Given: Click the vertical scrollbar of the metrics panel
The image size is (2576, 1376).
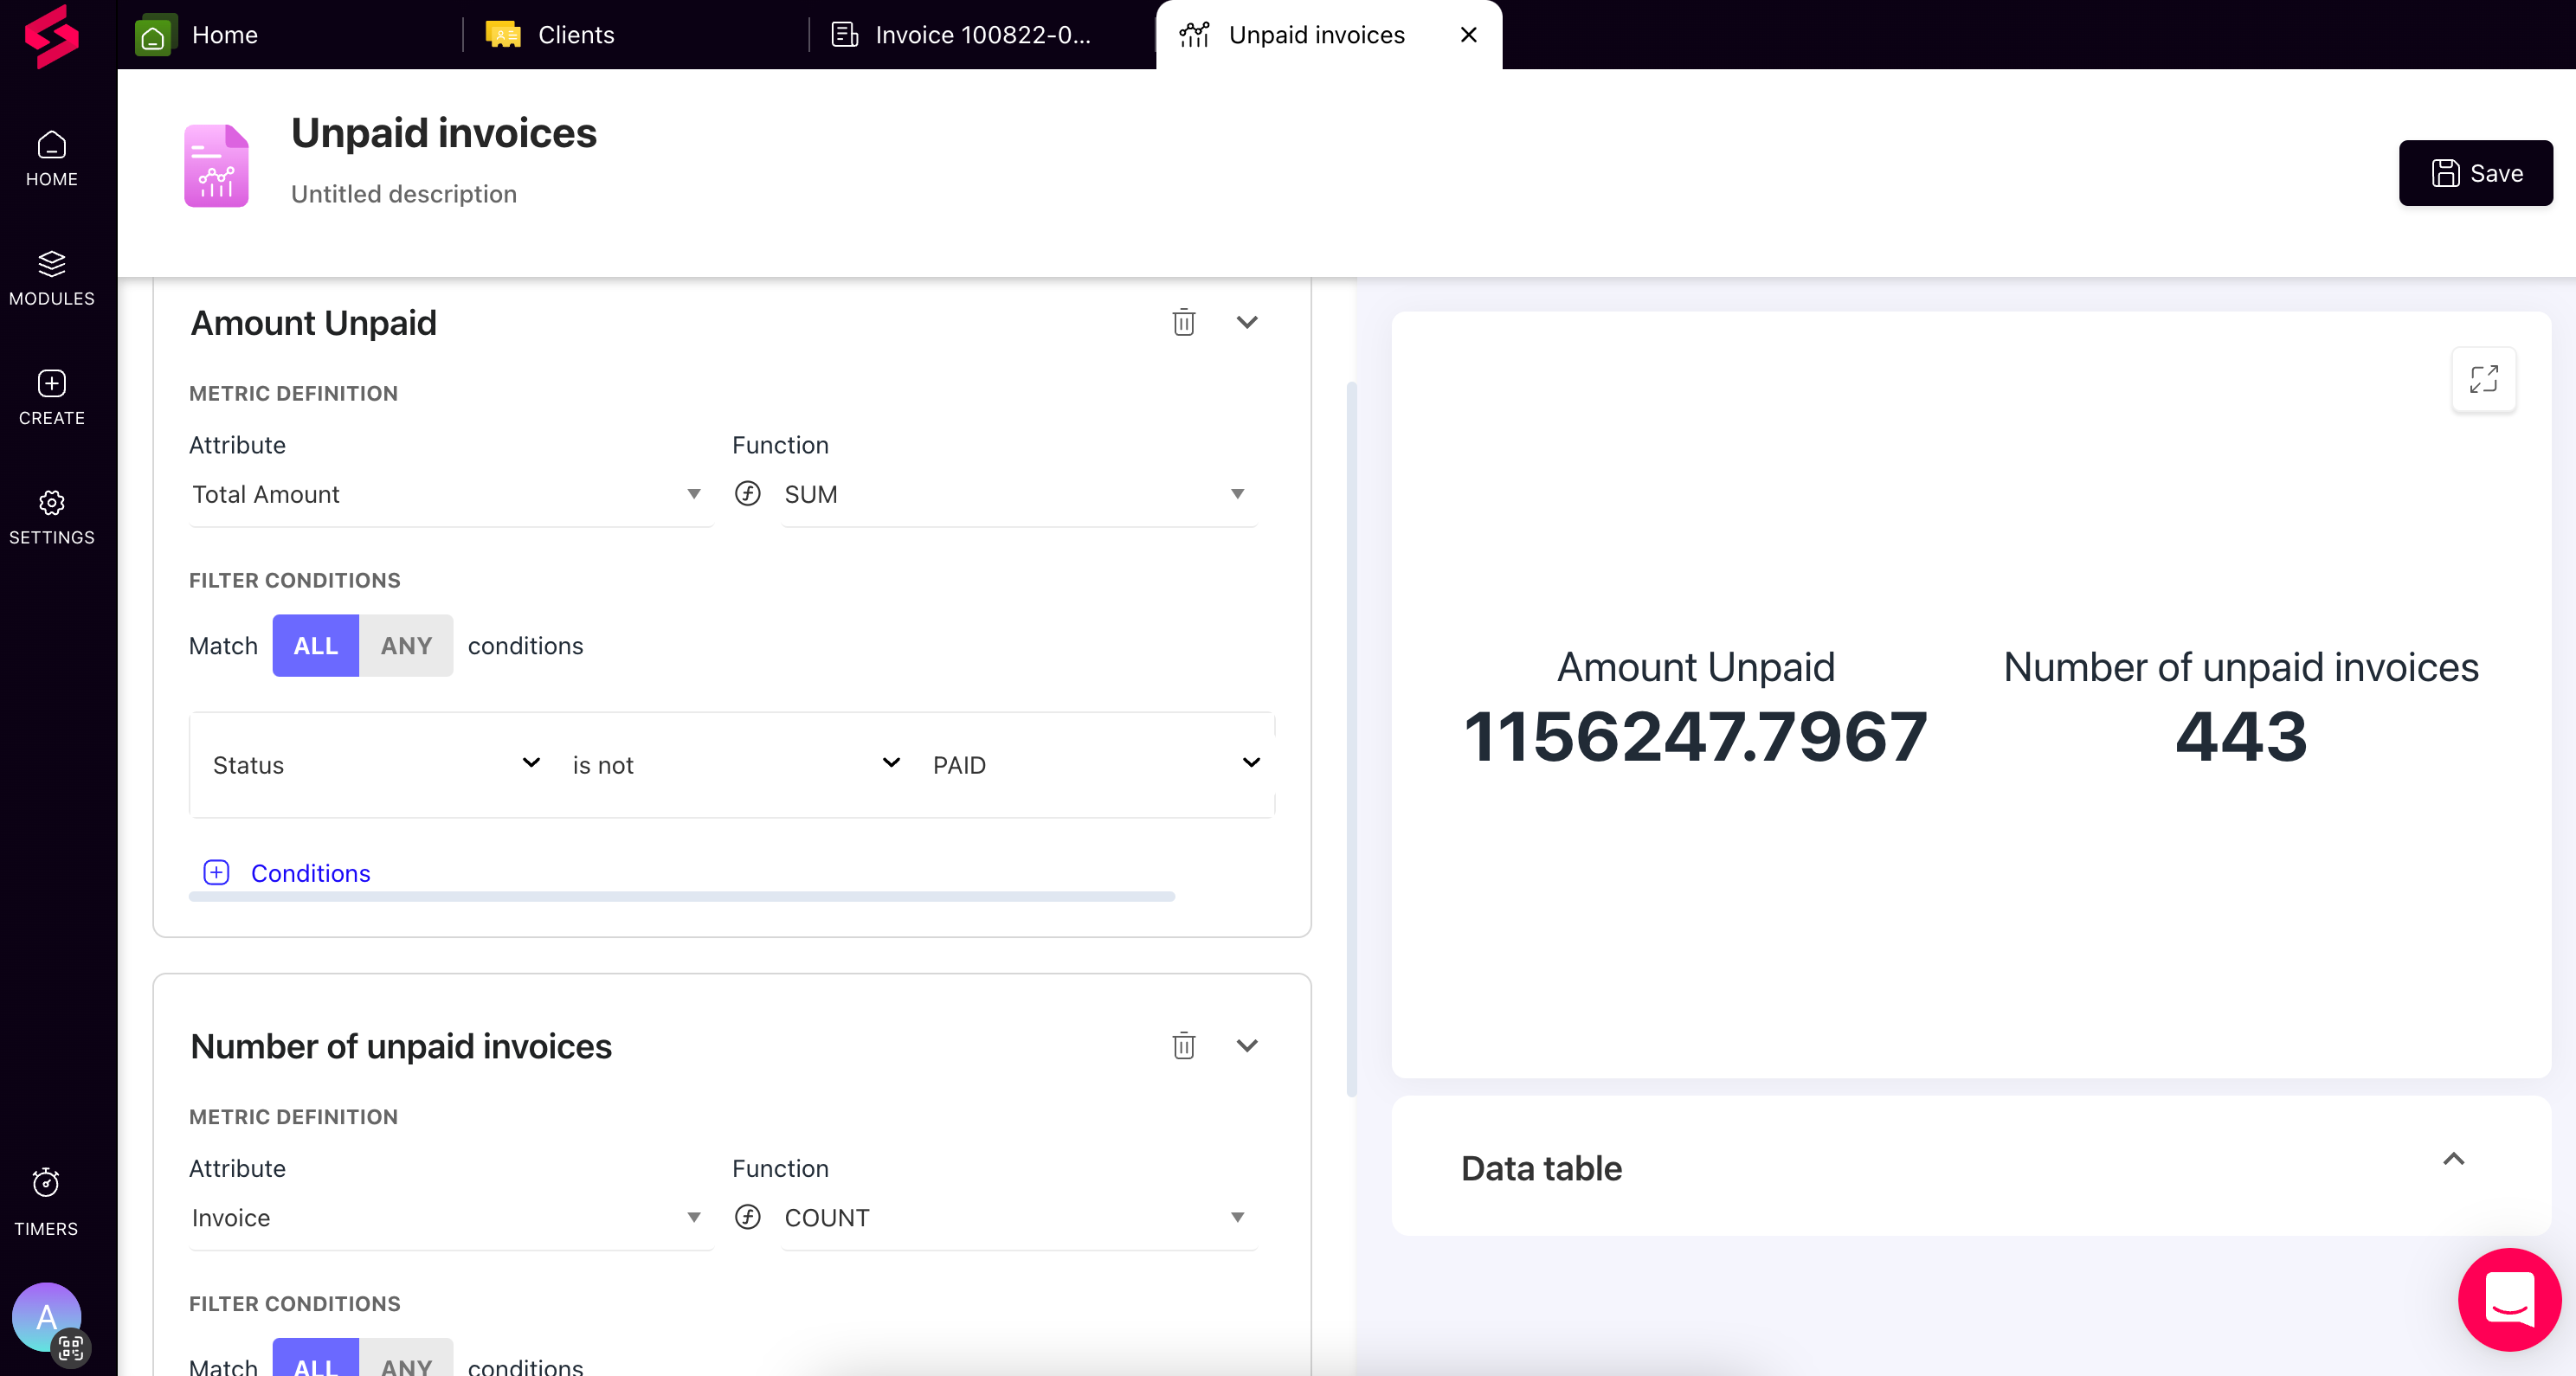Looking at the screenshot, I should click(x=1352, y=740).
